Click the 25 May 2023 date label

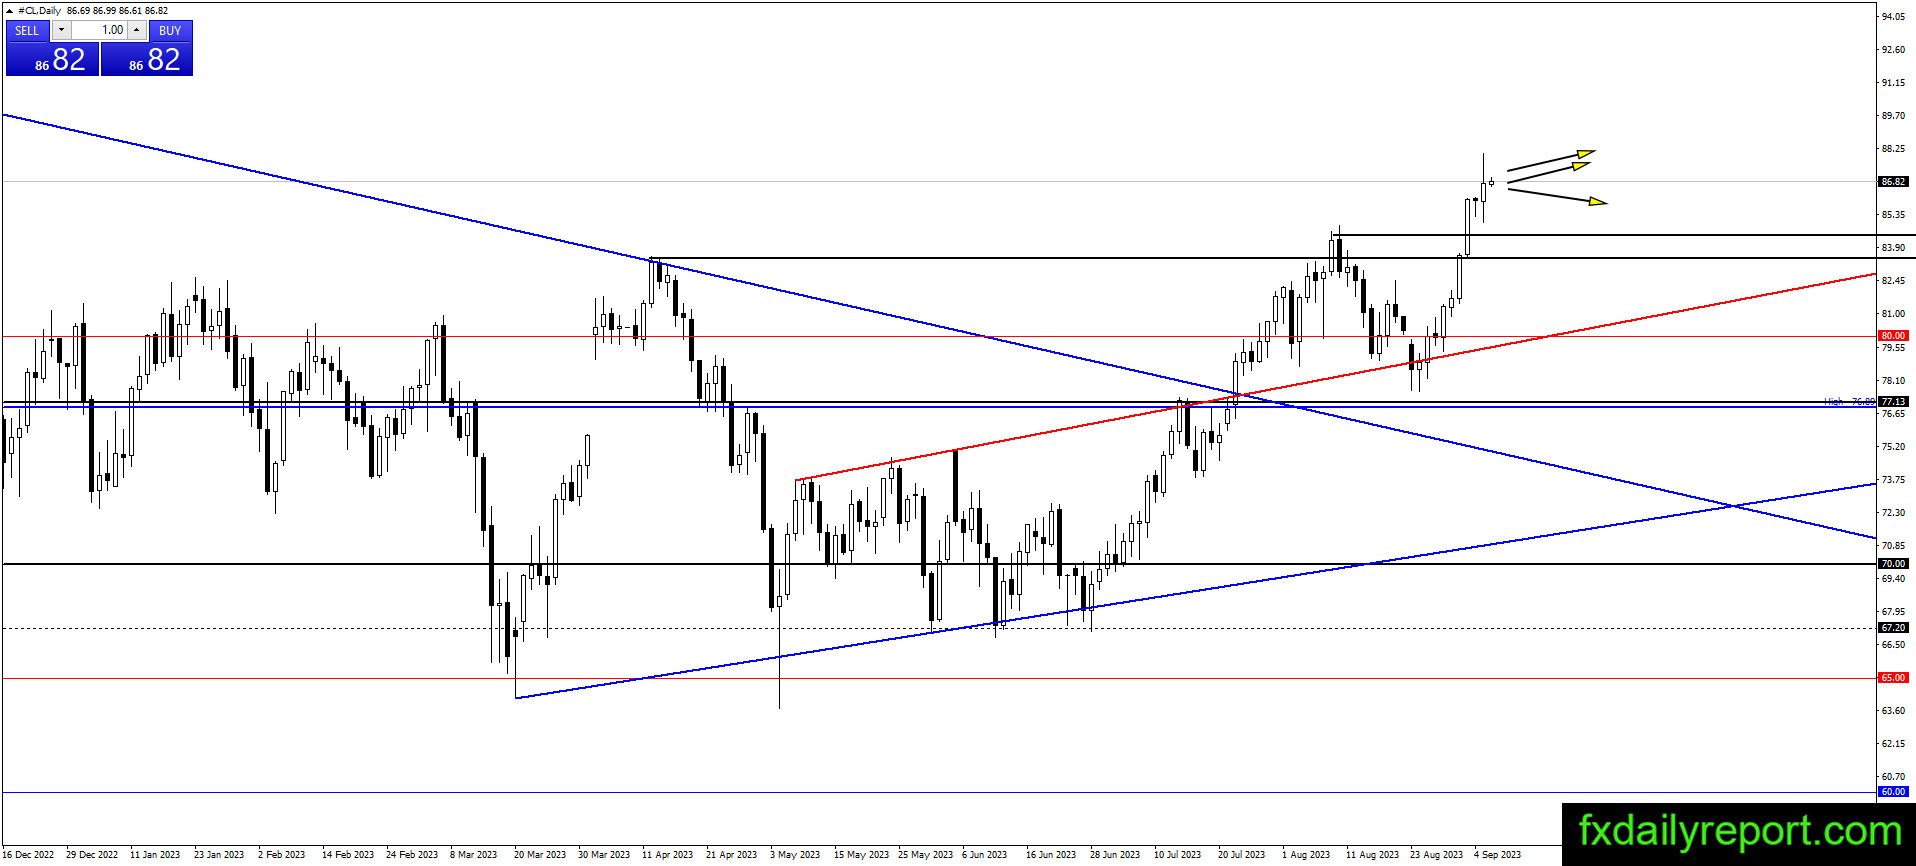pos(924,855)
